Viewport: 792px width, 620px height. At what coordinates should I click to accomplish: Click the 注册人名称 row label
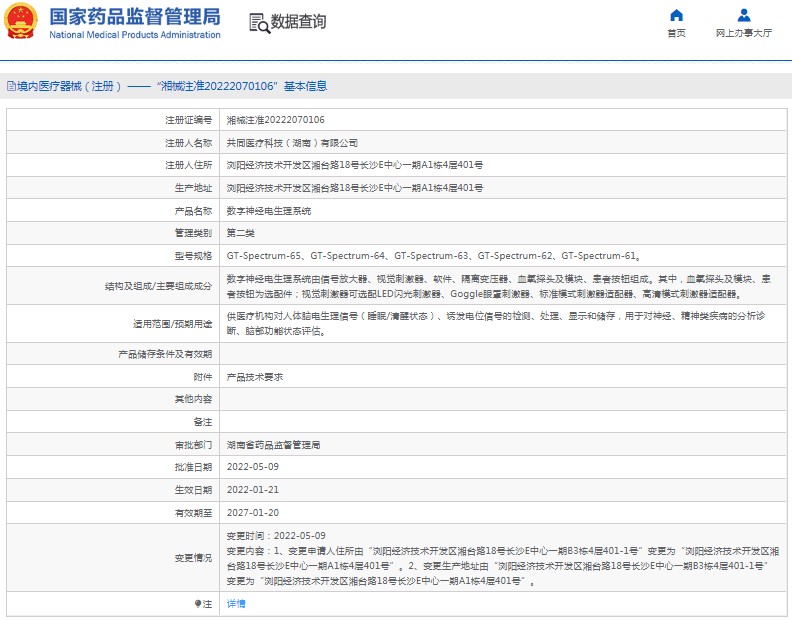coord(188,143)
